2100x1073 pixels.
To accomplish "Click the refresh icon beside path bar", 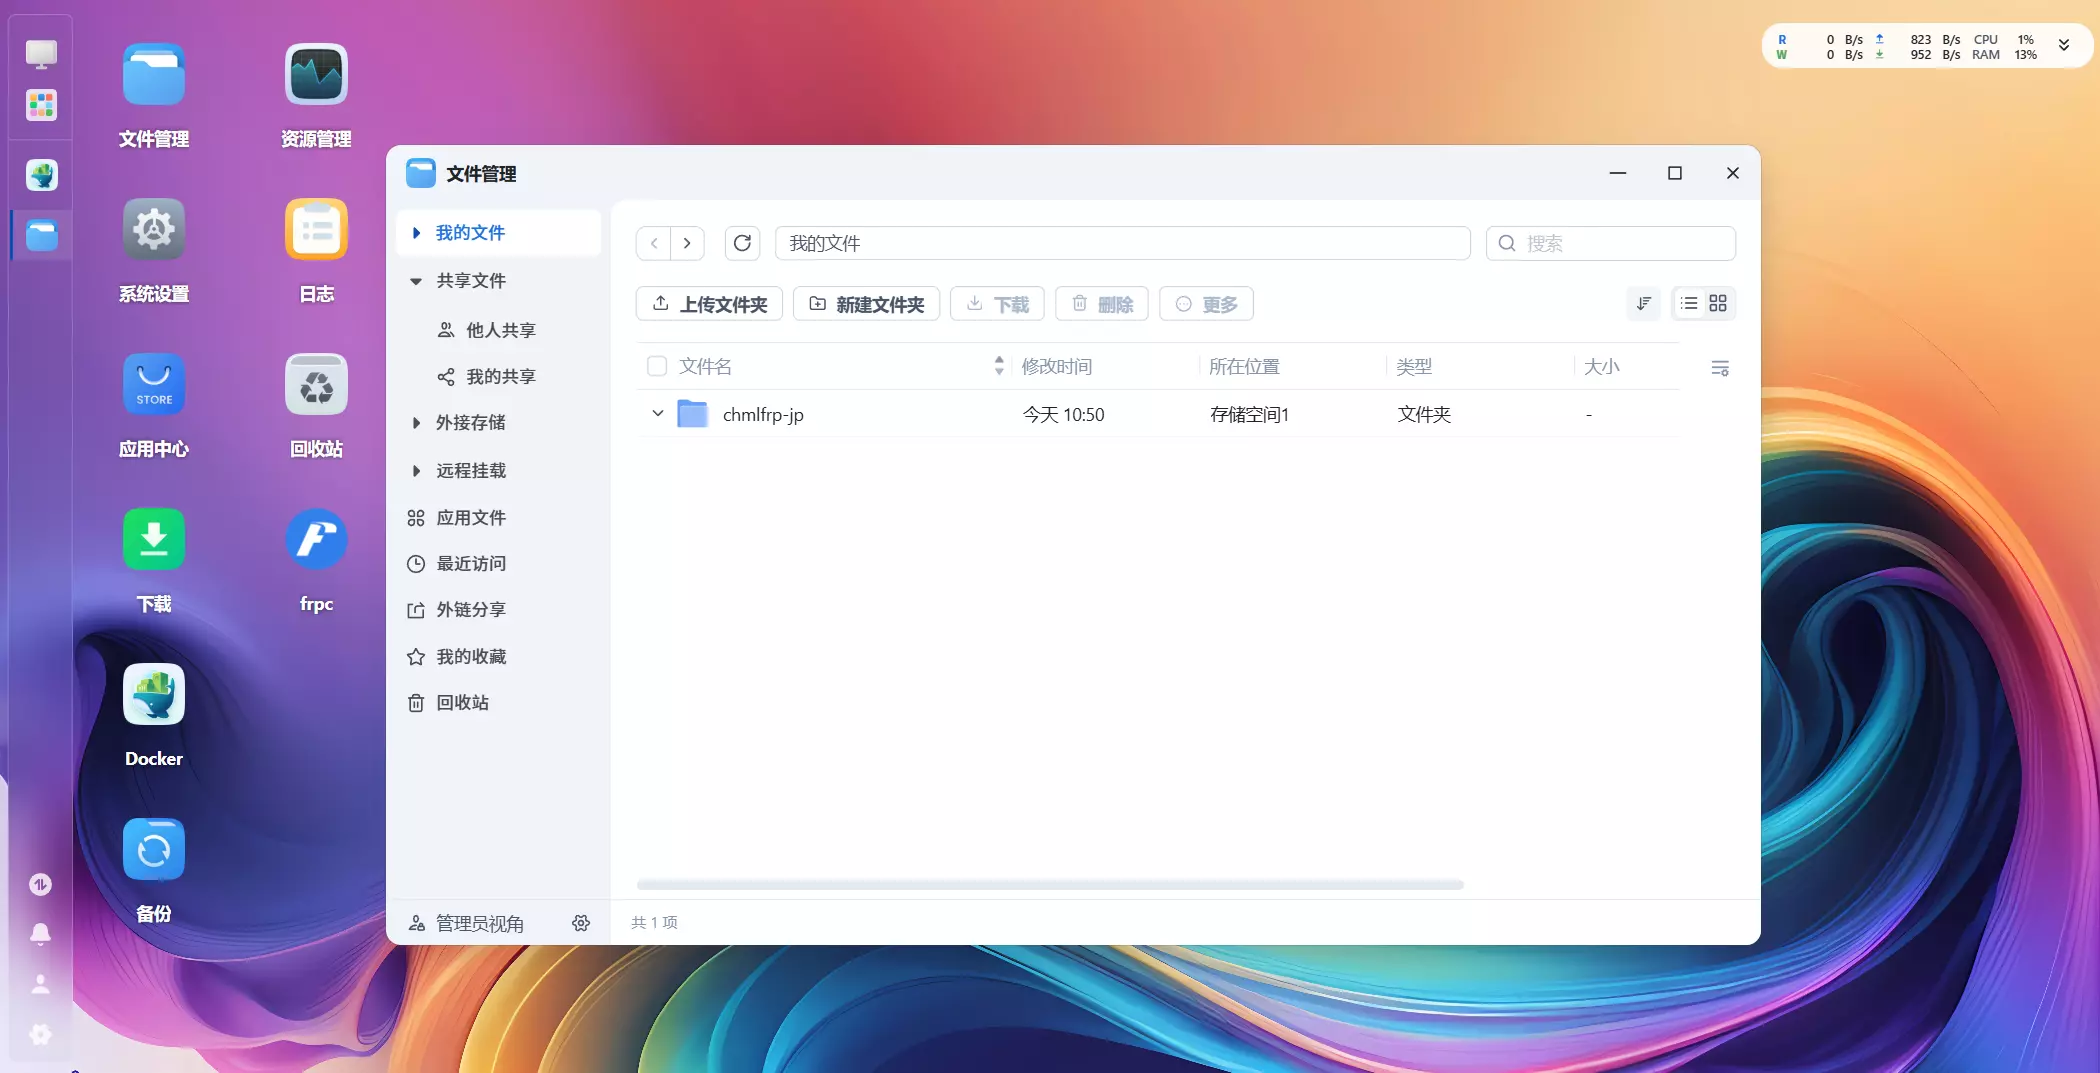I will tap(742, 243).
